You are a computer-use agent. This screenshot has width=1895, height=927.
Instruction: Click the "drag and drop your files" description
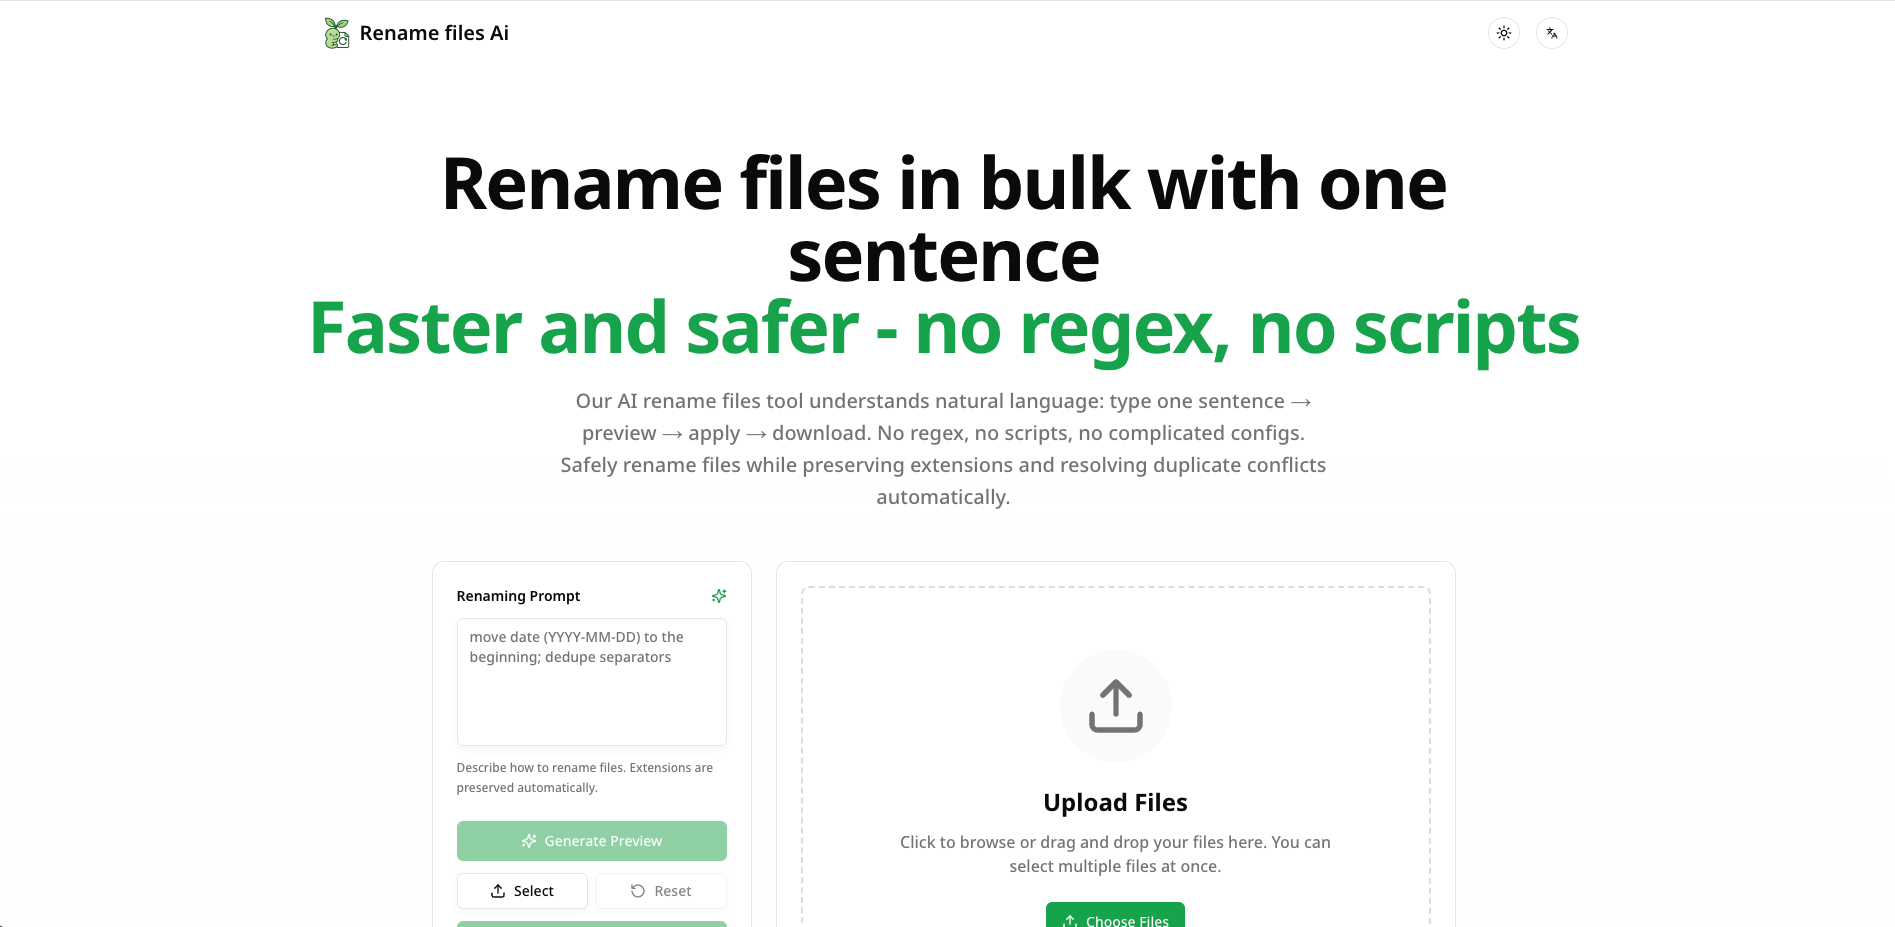click(x=1115, y=854)
